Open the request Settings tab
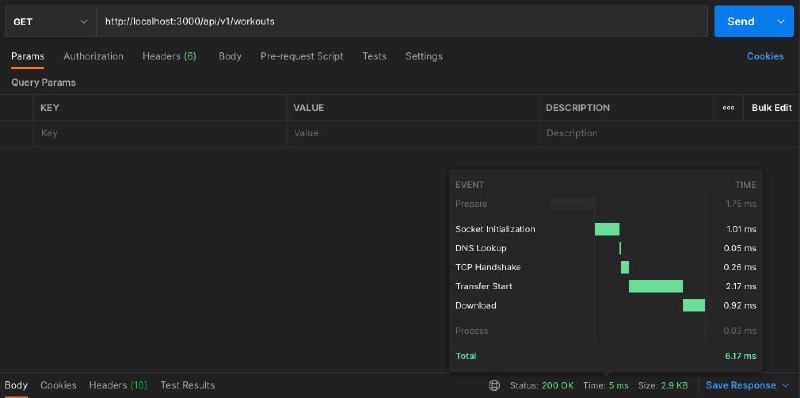Image resolution: width=800 pixels, height=398 pixels. pos(423,56)
